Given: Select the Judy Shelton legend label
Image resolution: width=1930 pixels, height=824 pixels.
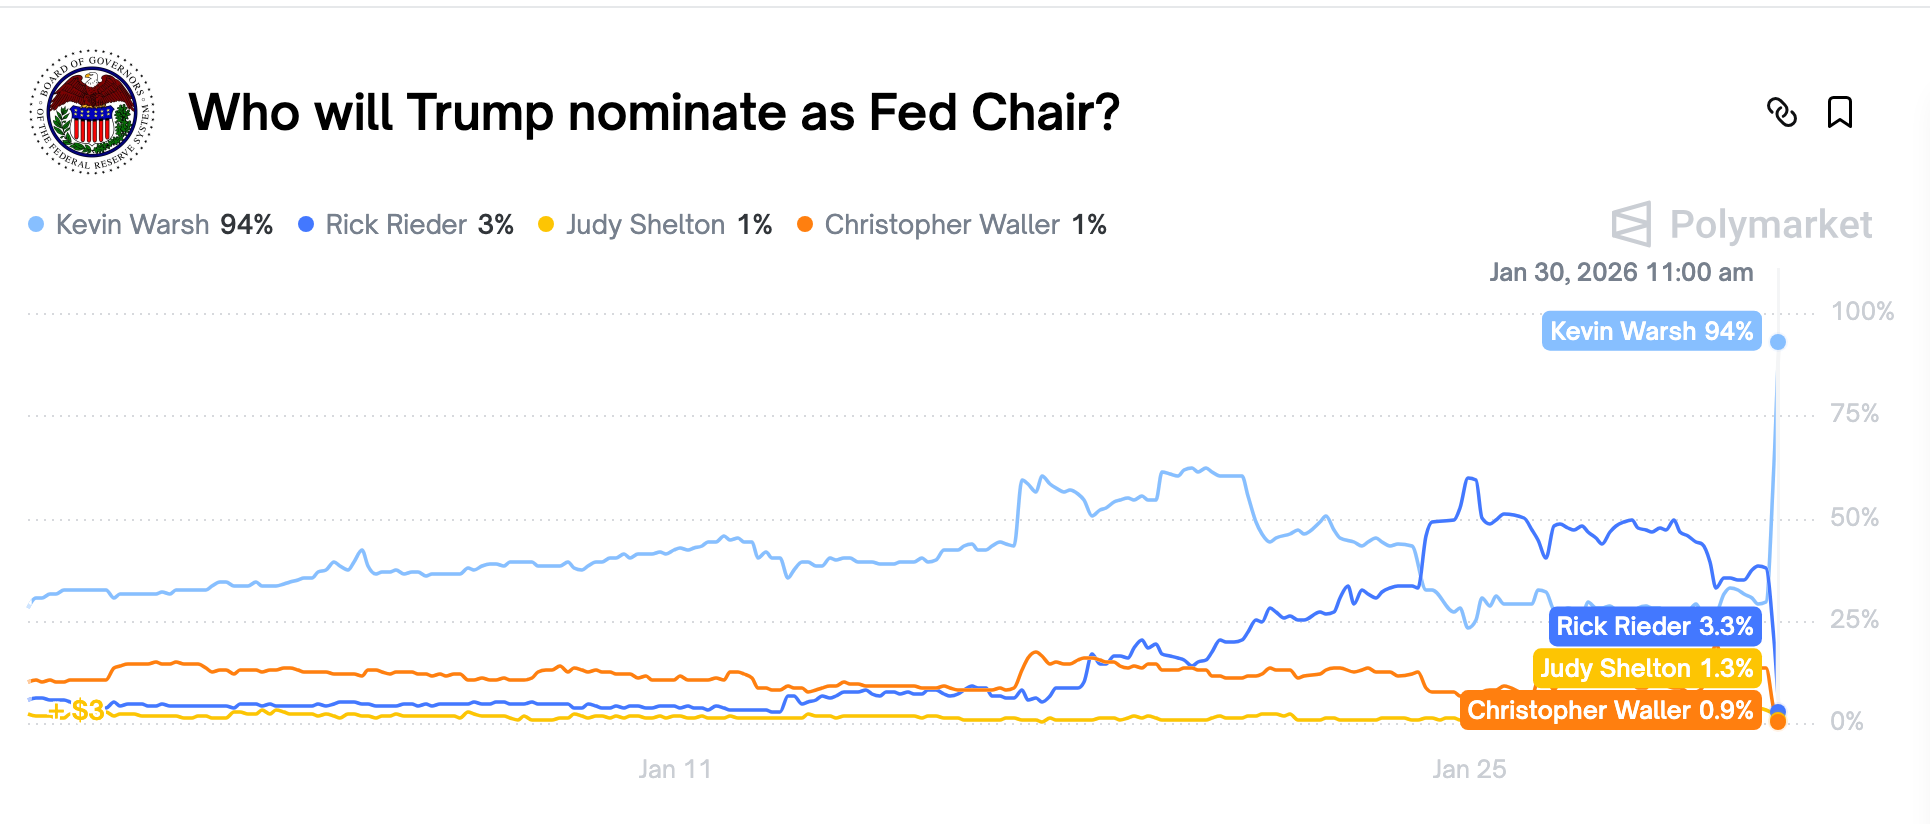Looking at the screenshot, I should 668,224.
